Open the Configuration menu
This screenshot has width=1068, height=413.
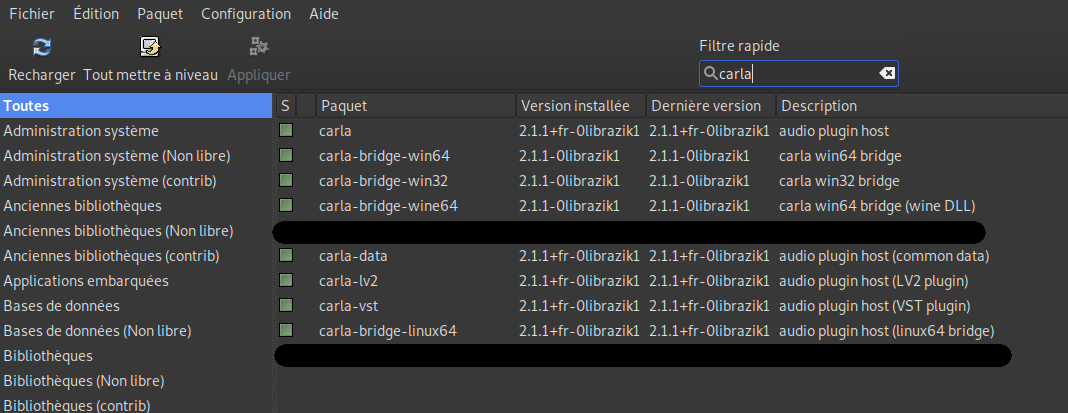246,14
